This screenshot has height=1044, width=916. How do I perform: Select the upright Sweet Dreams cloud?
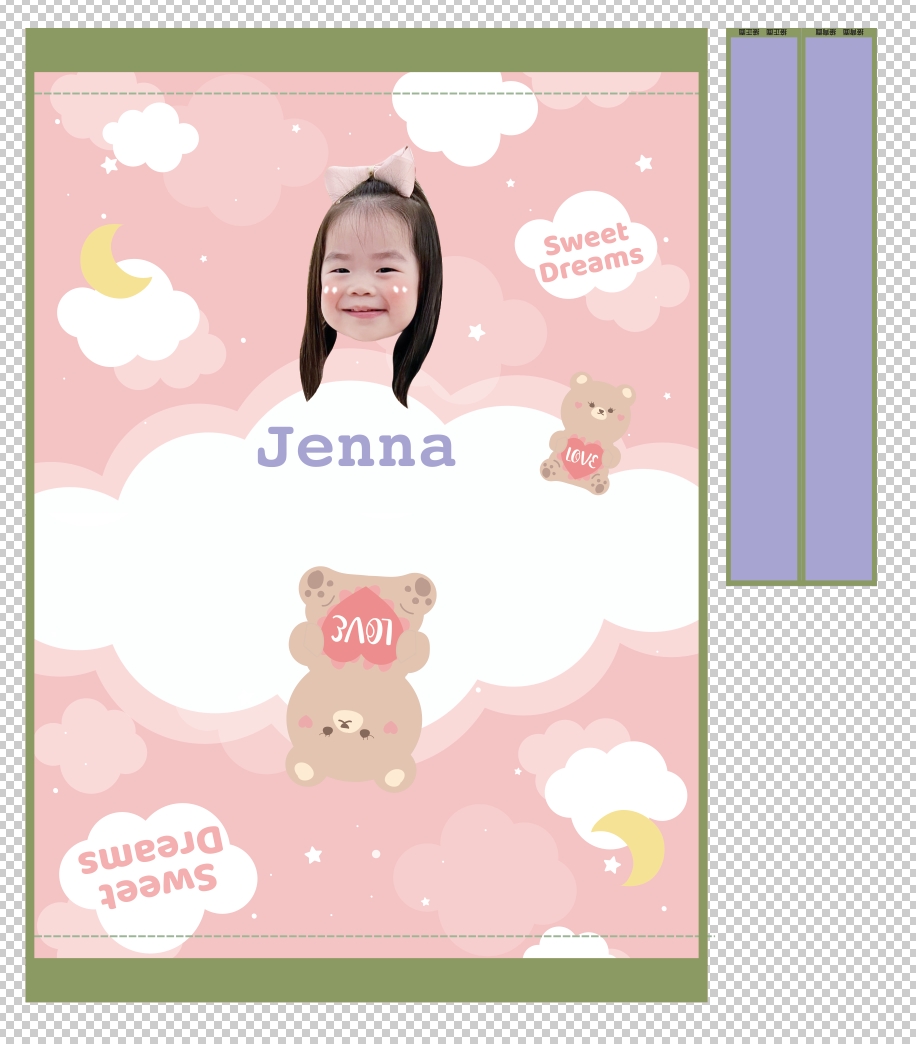tap(588, 250)
